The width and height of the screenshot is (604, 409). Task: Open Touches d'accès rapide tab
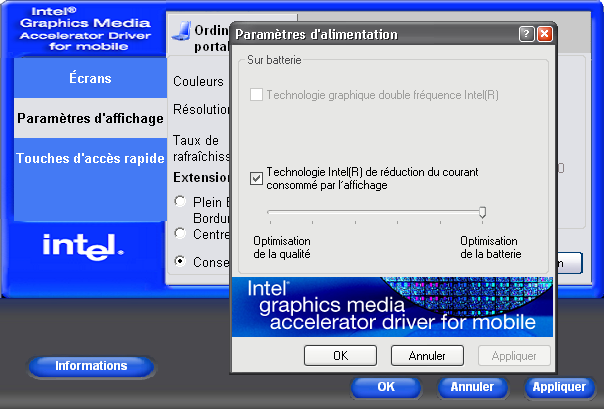[90, 158]
